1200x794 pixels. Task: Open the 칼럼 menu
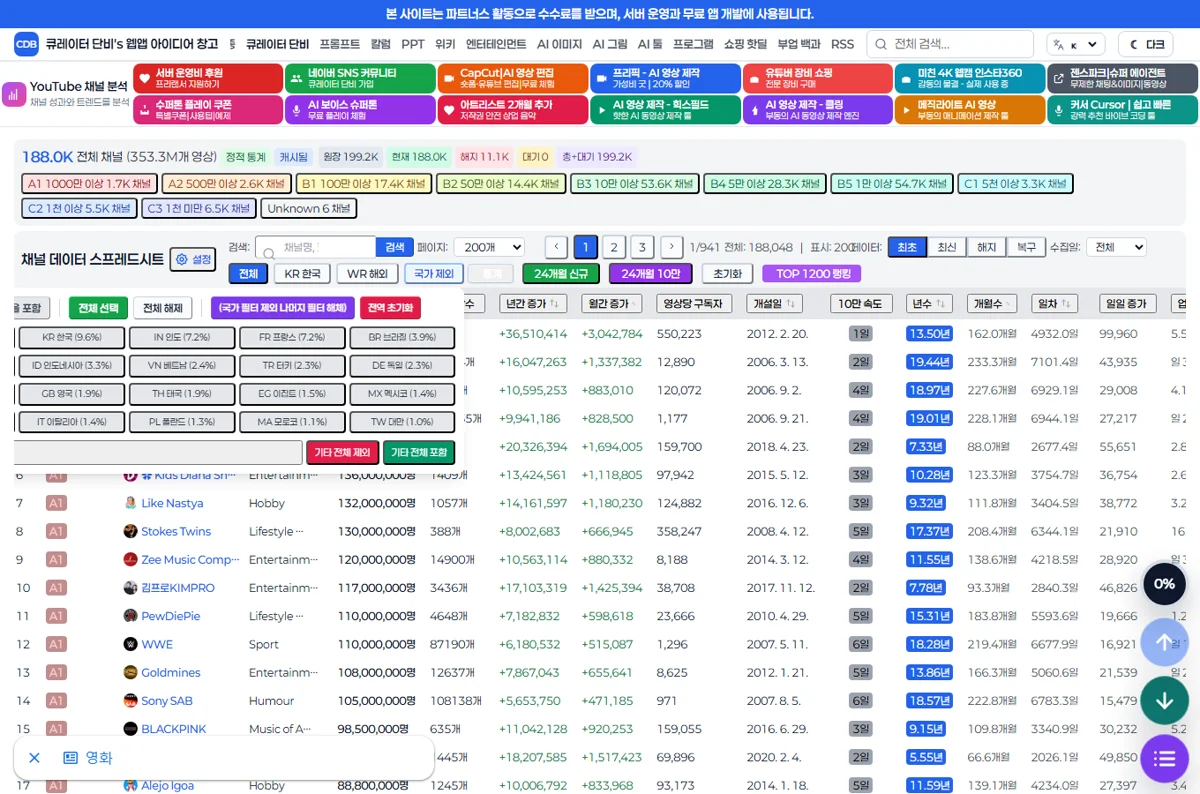click(381, 44)
